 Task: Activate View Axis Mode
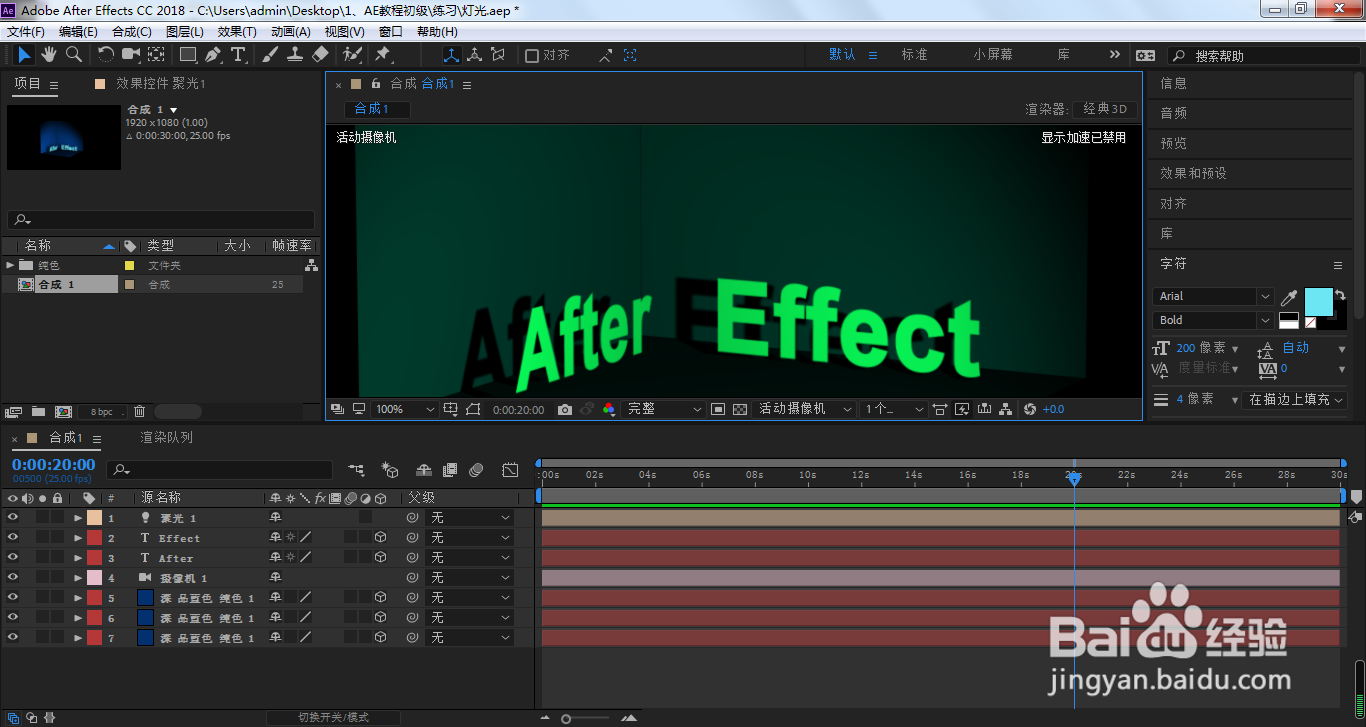pyautogui.click(x=498, y=55)
